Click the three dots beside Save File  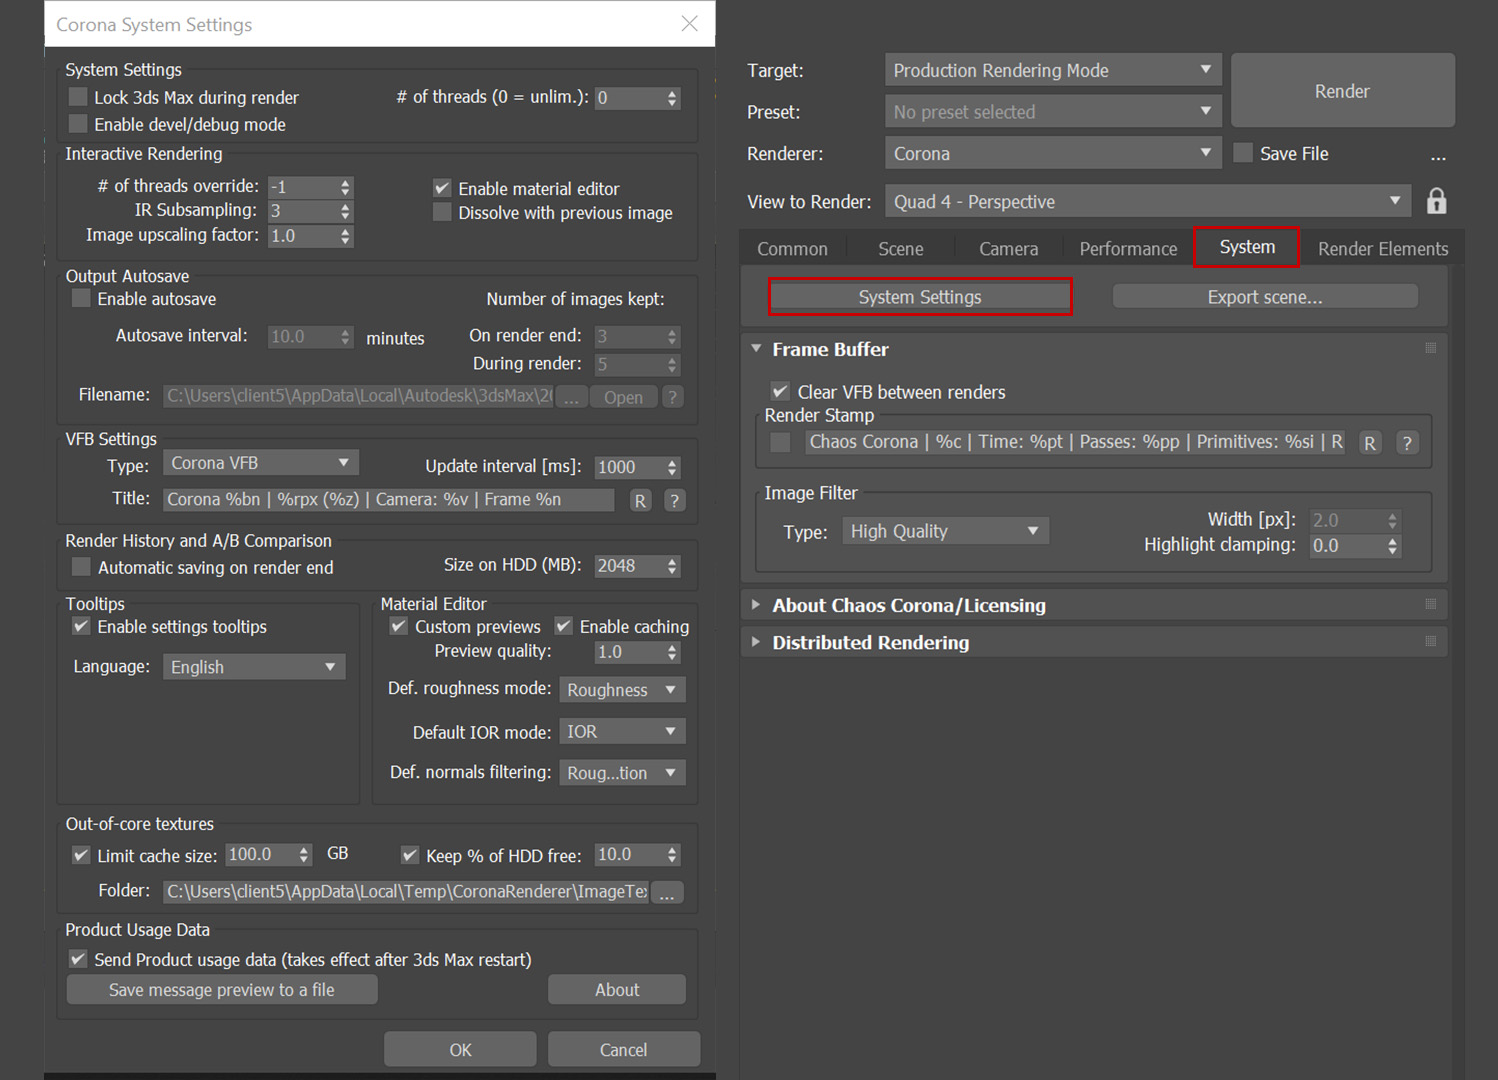tap(1438, 155)
